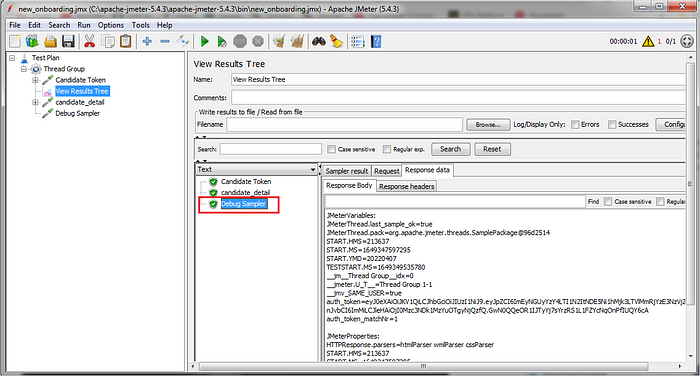Select the candidate_detail result entry
Screen dimensions: 700x376
pos(245,192)
